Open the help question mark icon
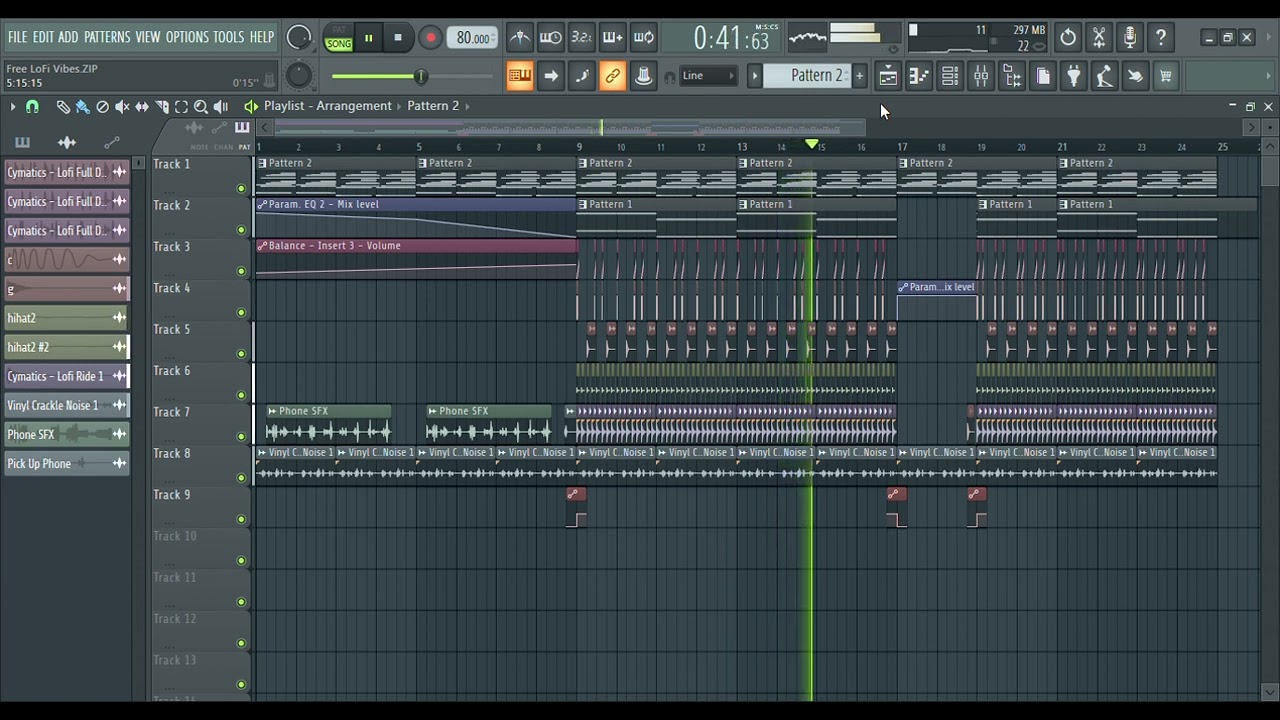Screen dimensions: 1280x720 [1161, 38]
